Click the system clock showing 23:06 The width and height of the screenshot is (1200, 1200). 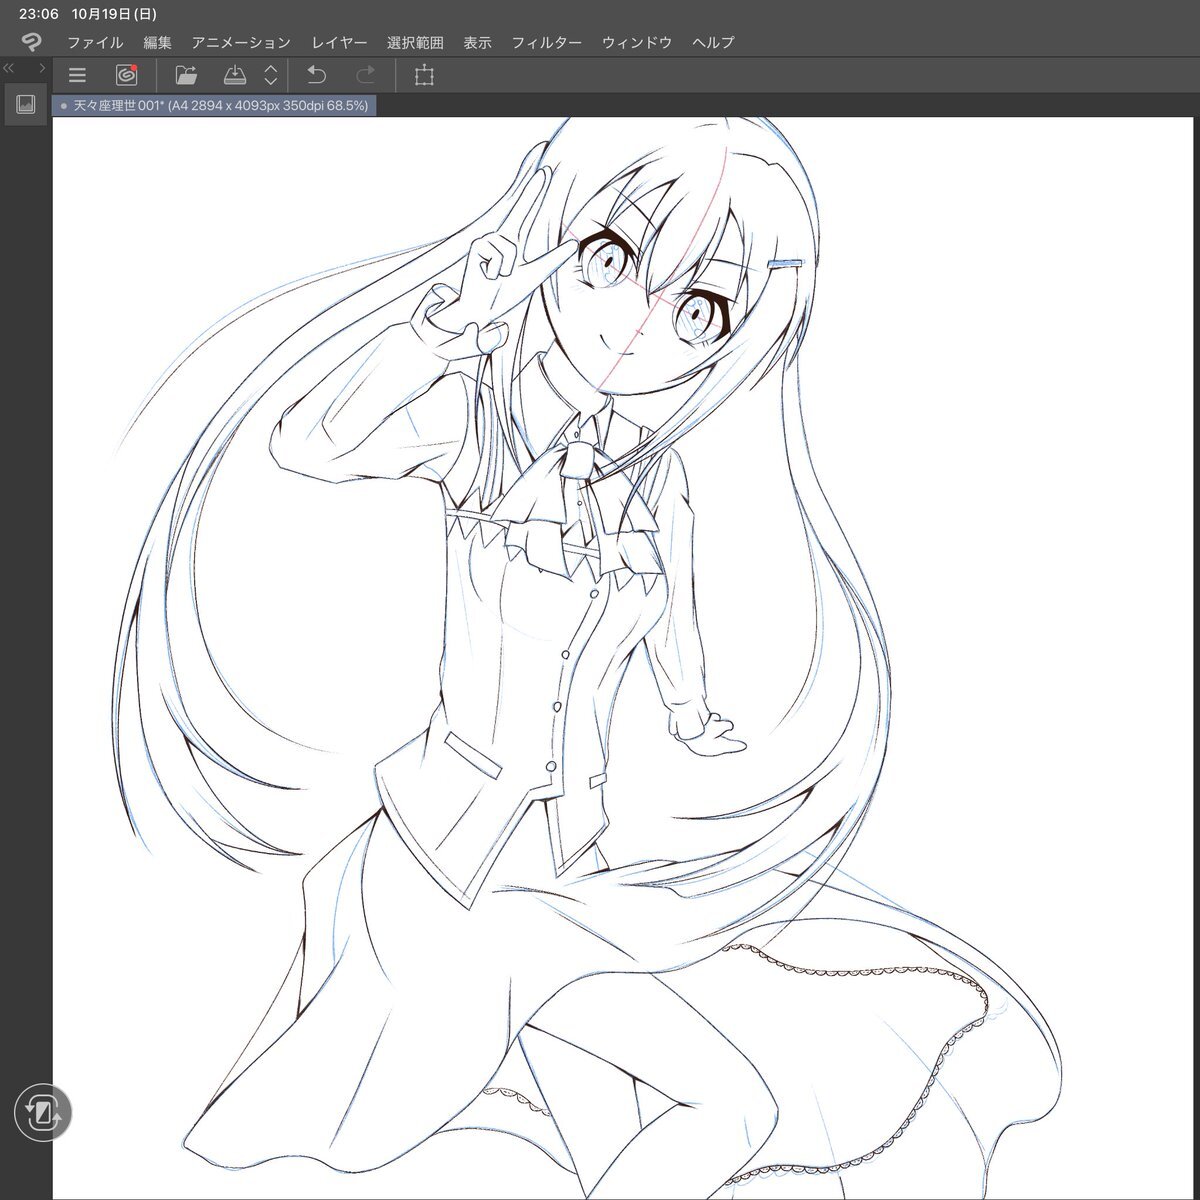tap(39, 14)
